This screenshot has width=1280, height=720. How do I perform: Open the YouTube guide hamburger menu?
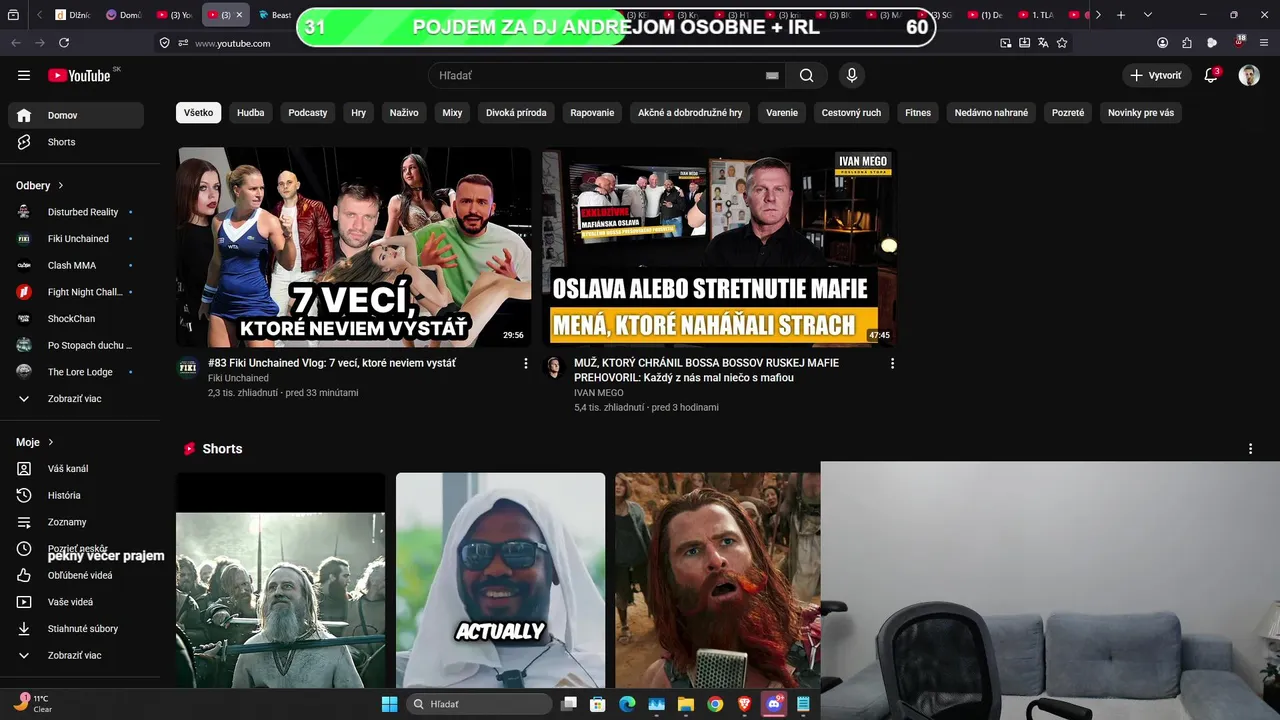coord(24,75)
